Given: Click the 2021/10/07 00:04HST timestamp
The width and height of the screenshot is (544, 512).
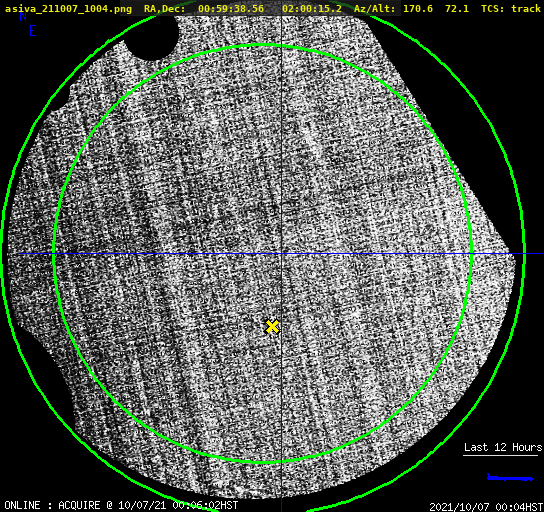Looking at the screenshot, I should [x=486, y=506].
